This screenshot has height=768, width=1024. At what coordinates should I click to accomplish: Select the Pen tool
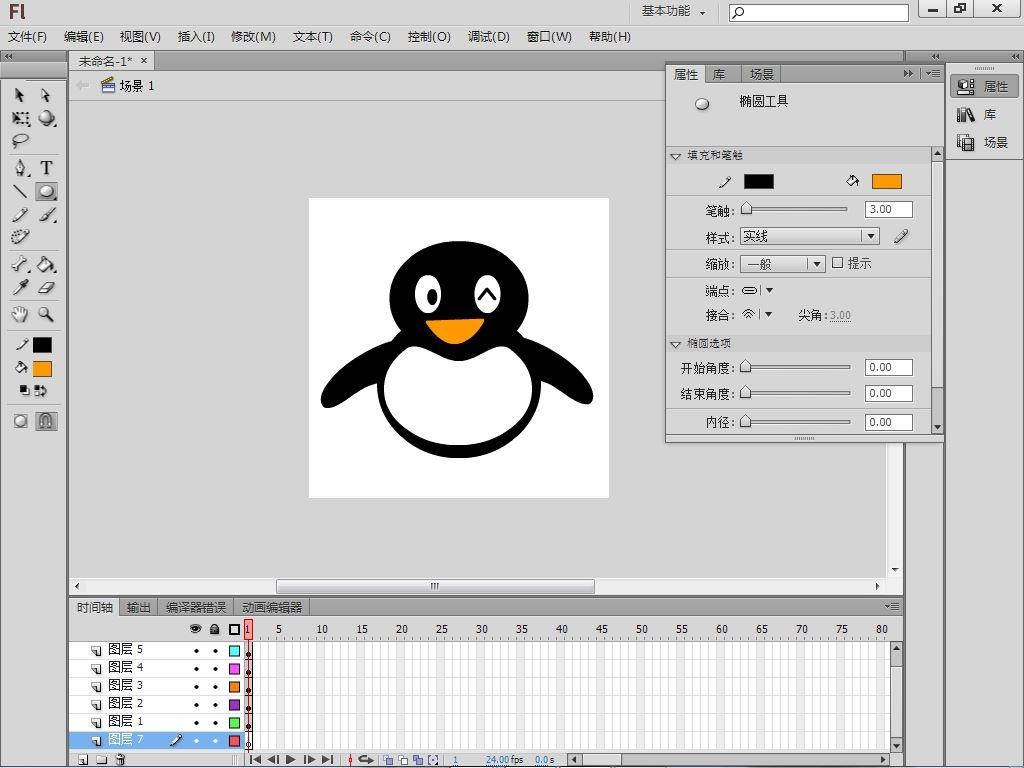click(x=21, y=168)
